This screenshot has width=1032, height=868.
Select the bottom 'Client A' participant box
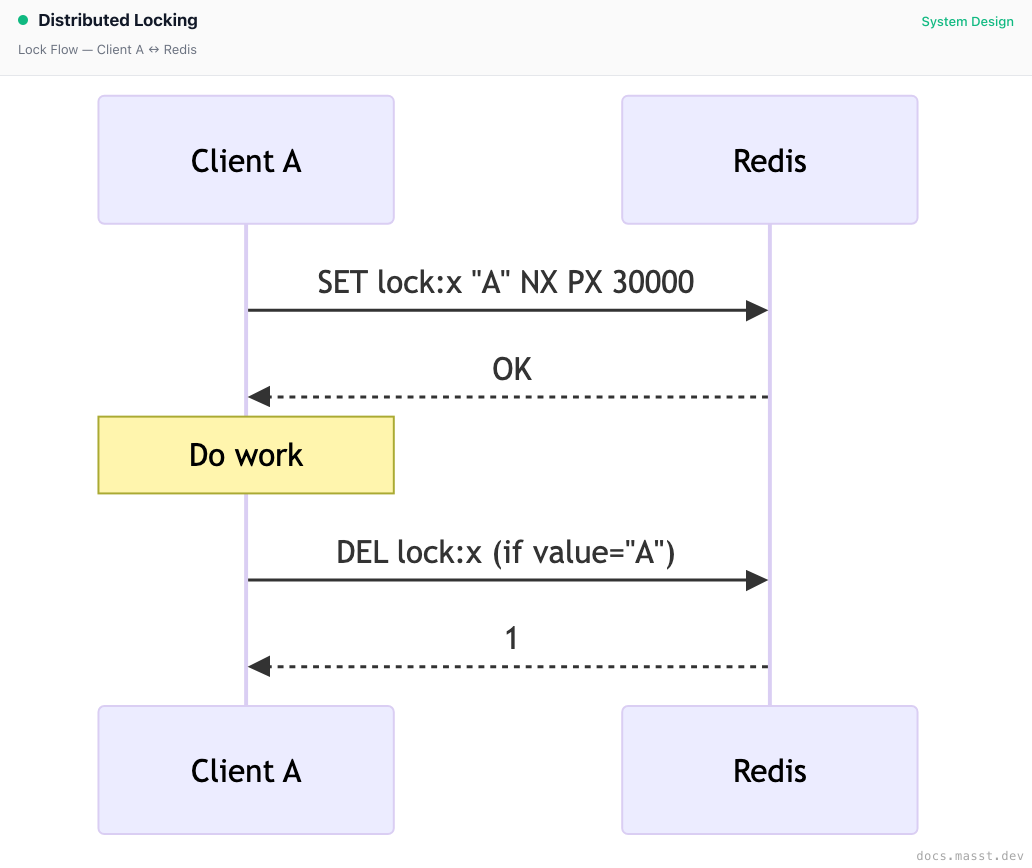point(246,770)
